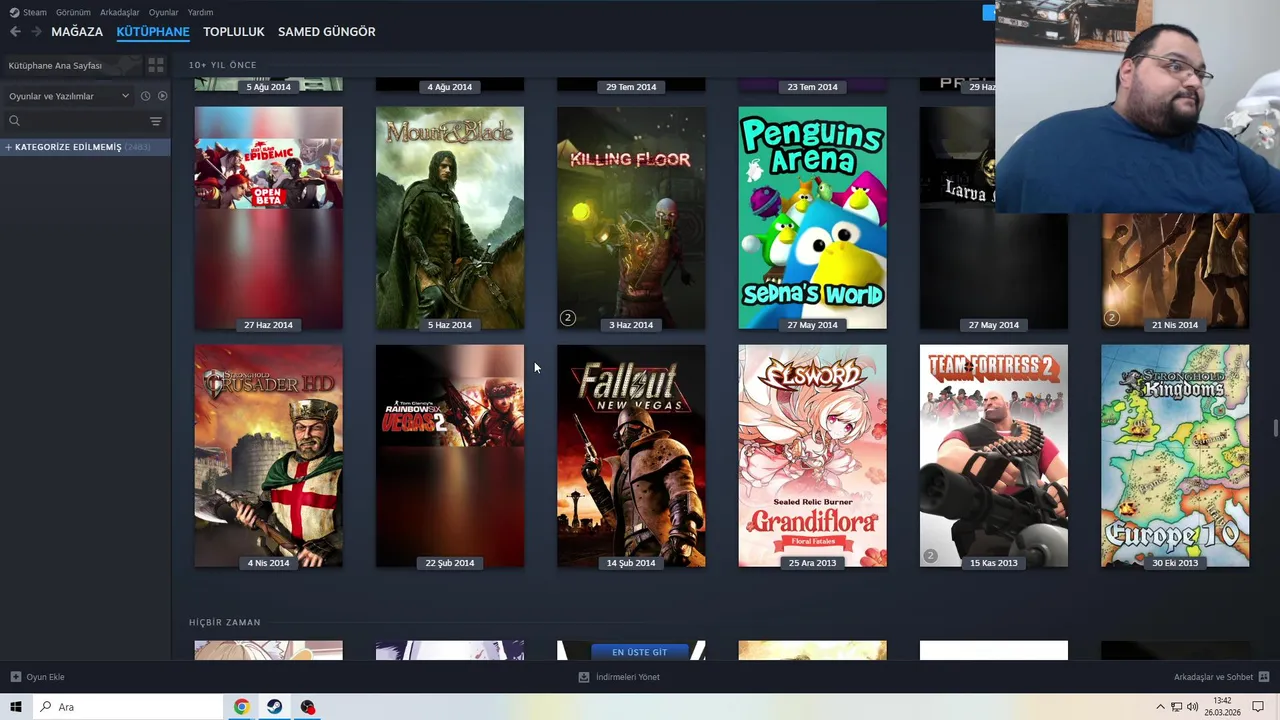Open the Oyunlar menu
This screenshot has height=720, width=1280.
click(163, 12)
